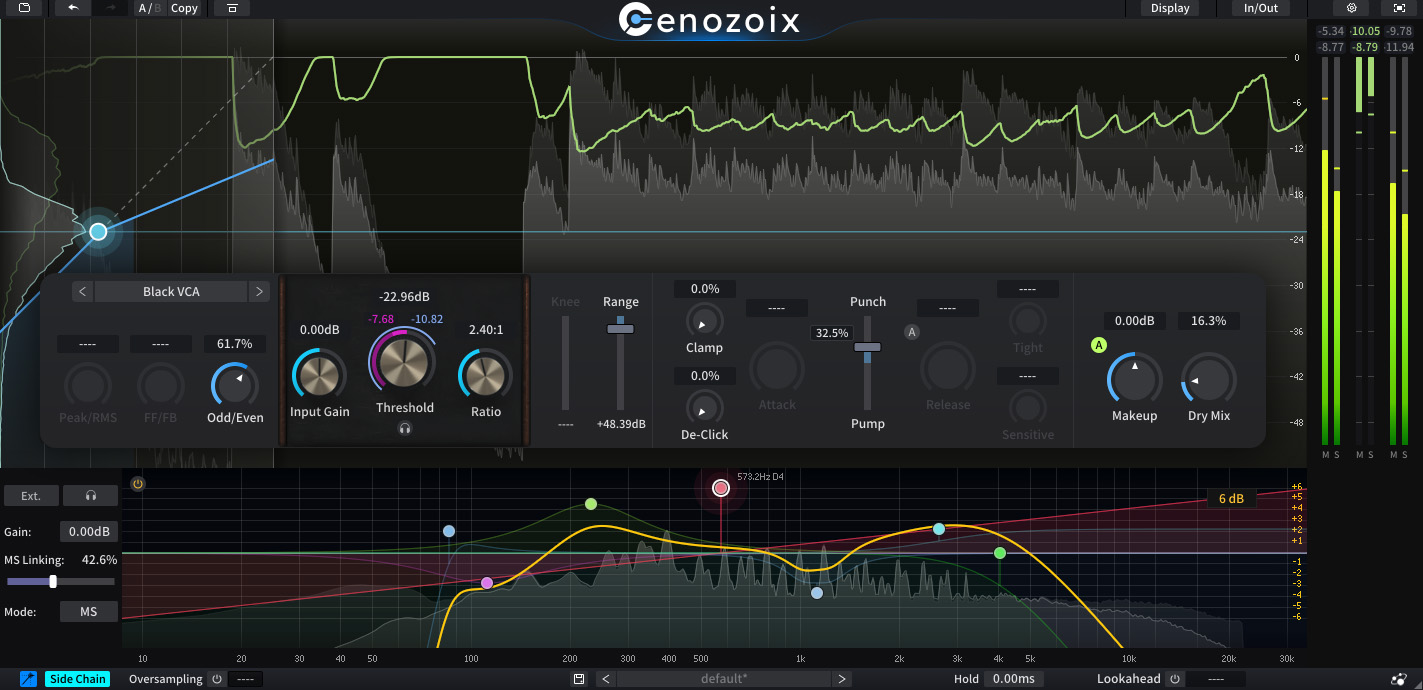1423x690 pixels.
Task: Click the ratio value 2.40:1
Action: [x=485, y=329]
